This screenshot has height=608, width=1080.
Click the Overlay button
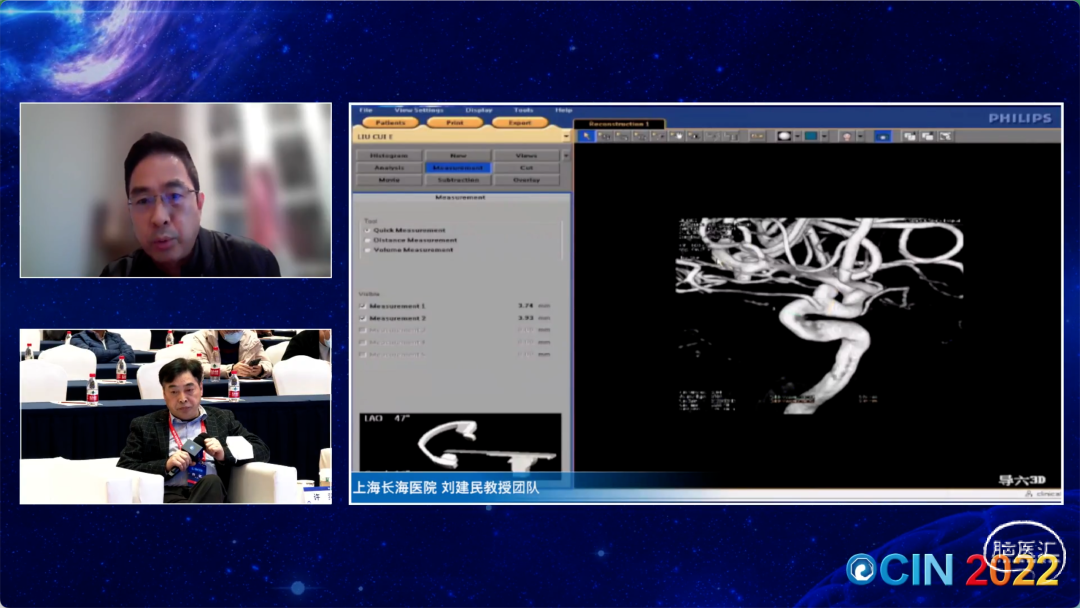526,180
